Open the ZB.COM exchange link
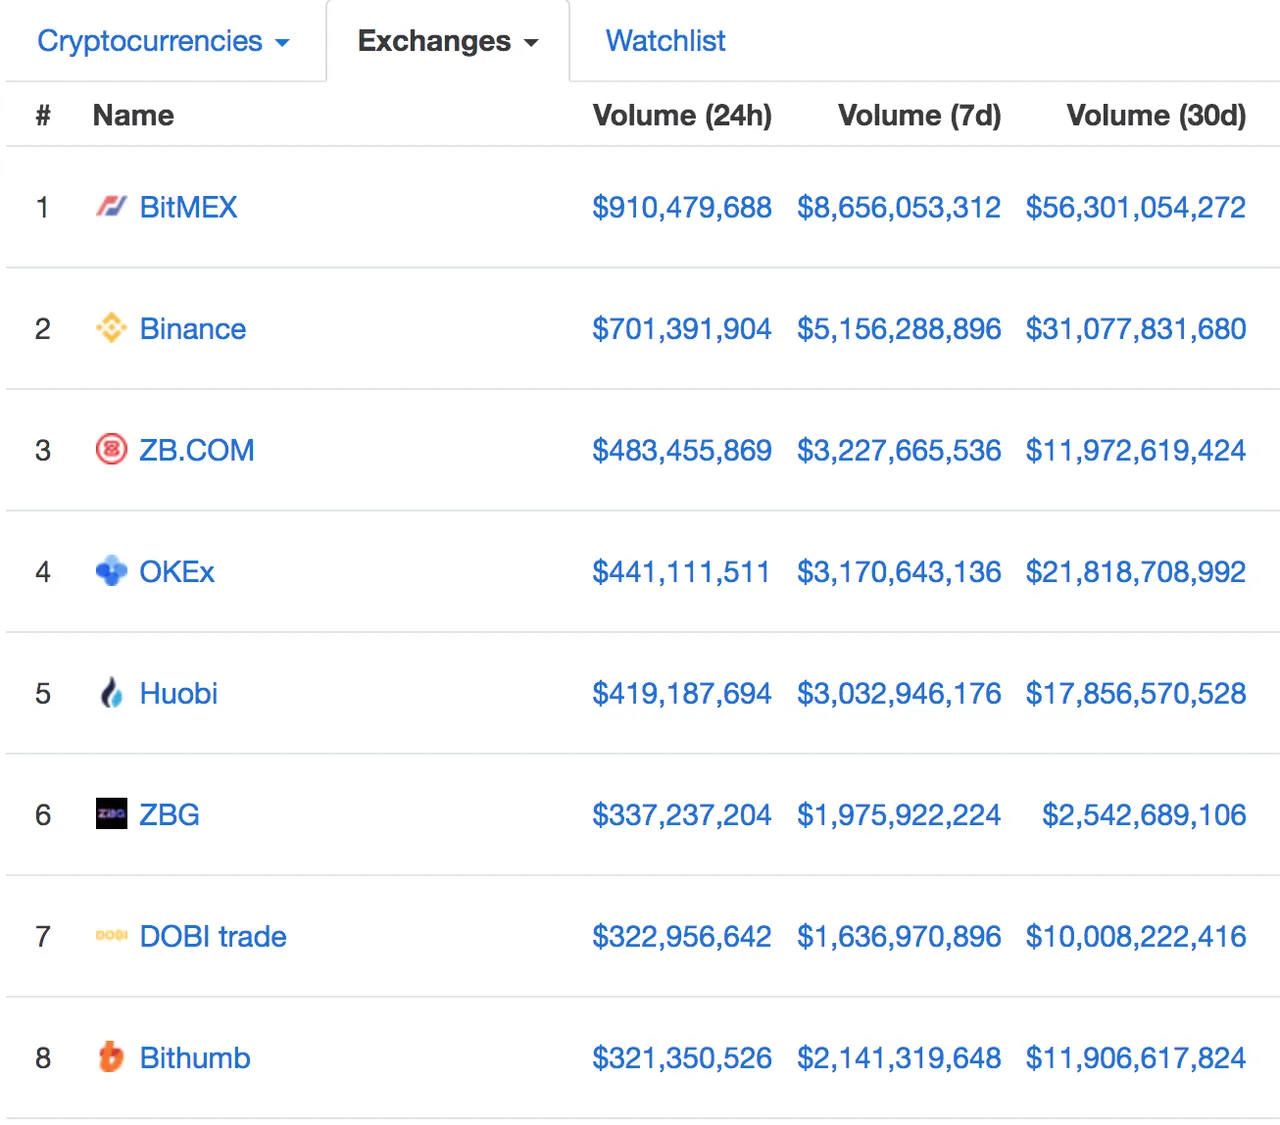The image size is (1280, 1125). [x=197, y=450]
